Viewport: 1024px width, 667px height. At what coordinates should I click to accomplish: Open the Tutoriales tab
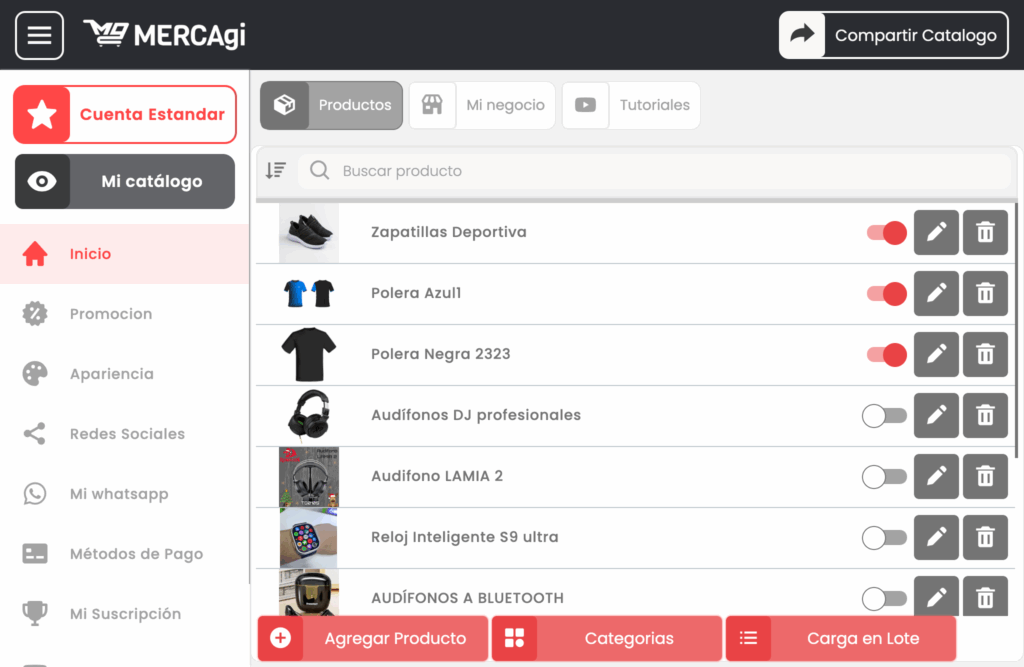[631, 105]
